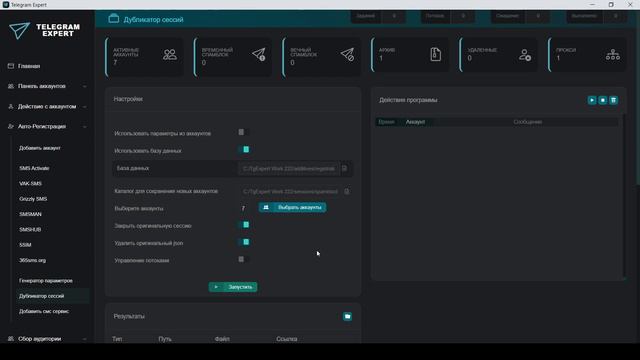The image size is (640, 360).
Task: Open SMSHUB in the sidebar
Action: coord(30,229)
